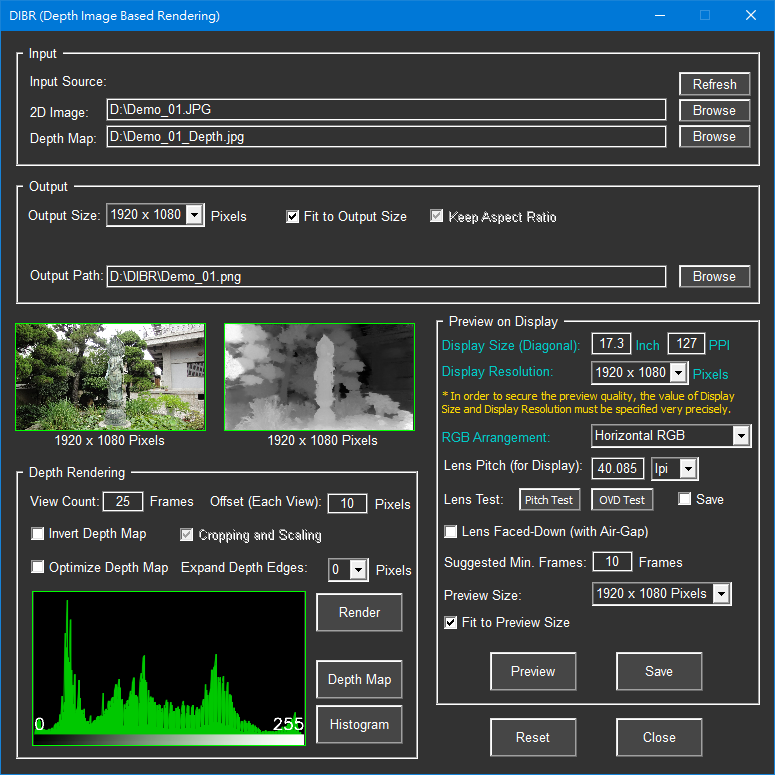Open the RGB Arrangement dropdown
The width and height of the screenshot is (775, 775).
click(740, 436)
